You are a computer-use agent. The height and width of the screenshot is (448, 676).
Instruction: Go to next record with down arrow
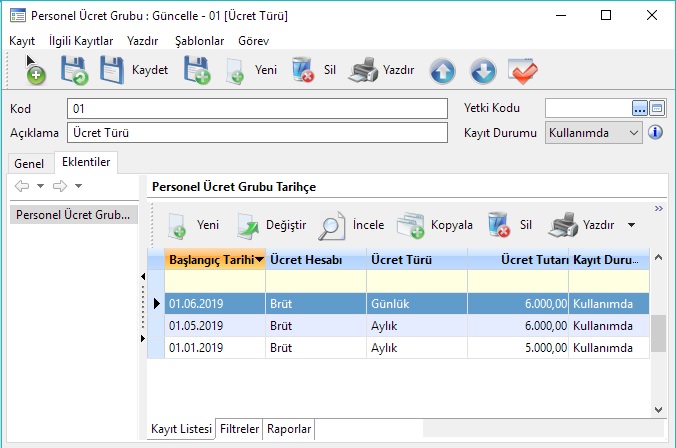tap(483, 70)
